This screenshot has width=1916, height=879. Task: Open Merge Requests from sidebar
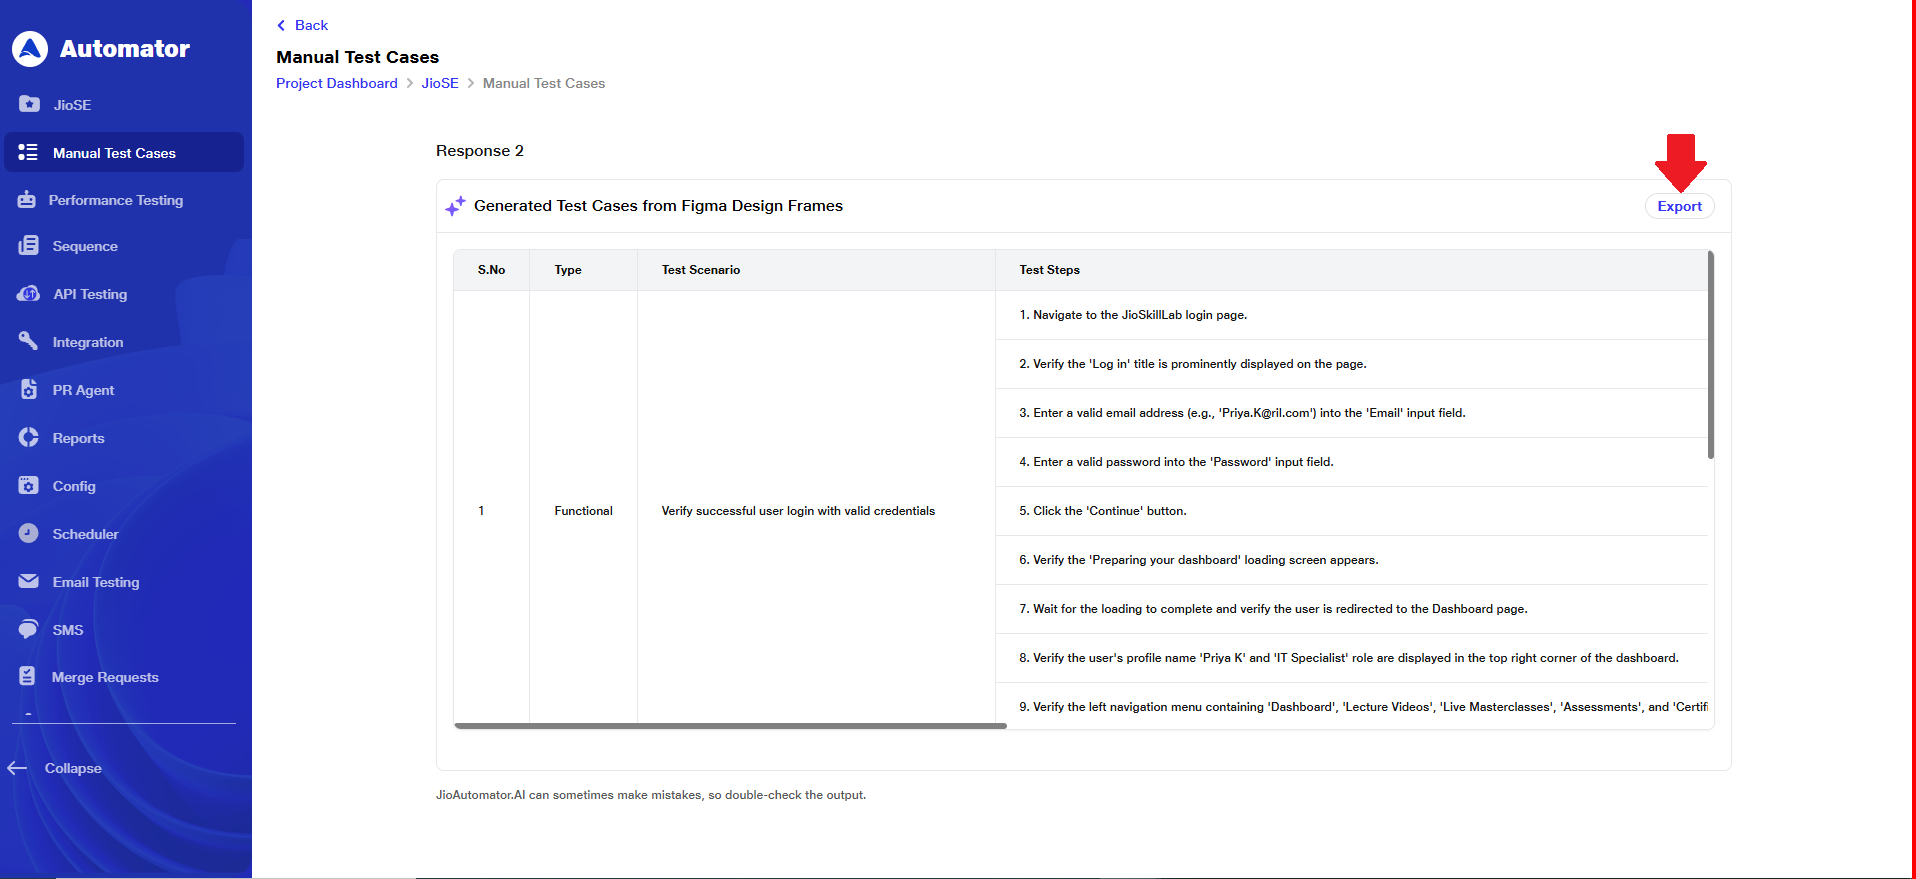[105, 677]
